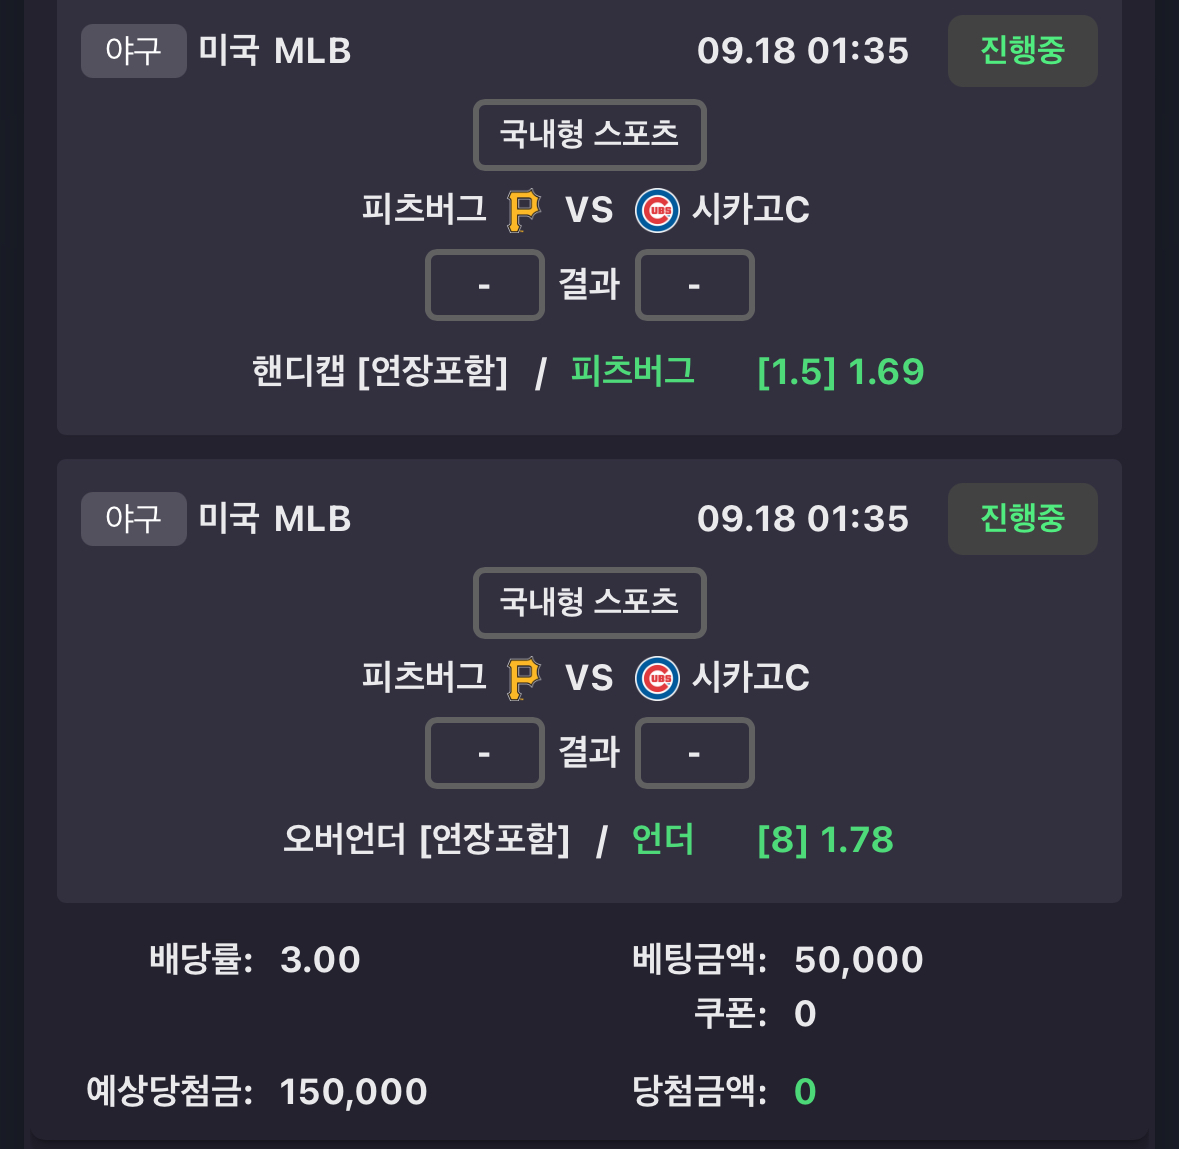1179x1149 pixels.
Task: Click the Chicago Cubs logo in second bet
Action: 657,678
